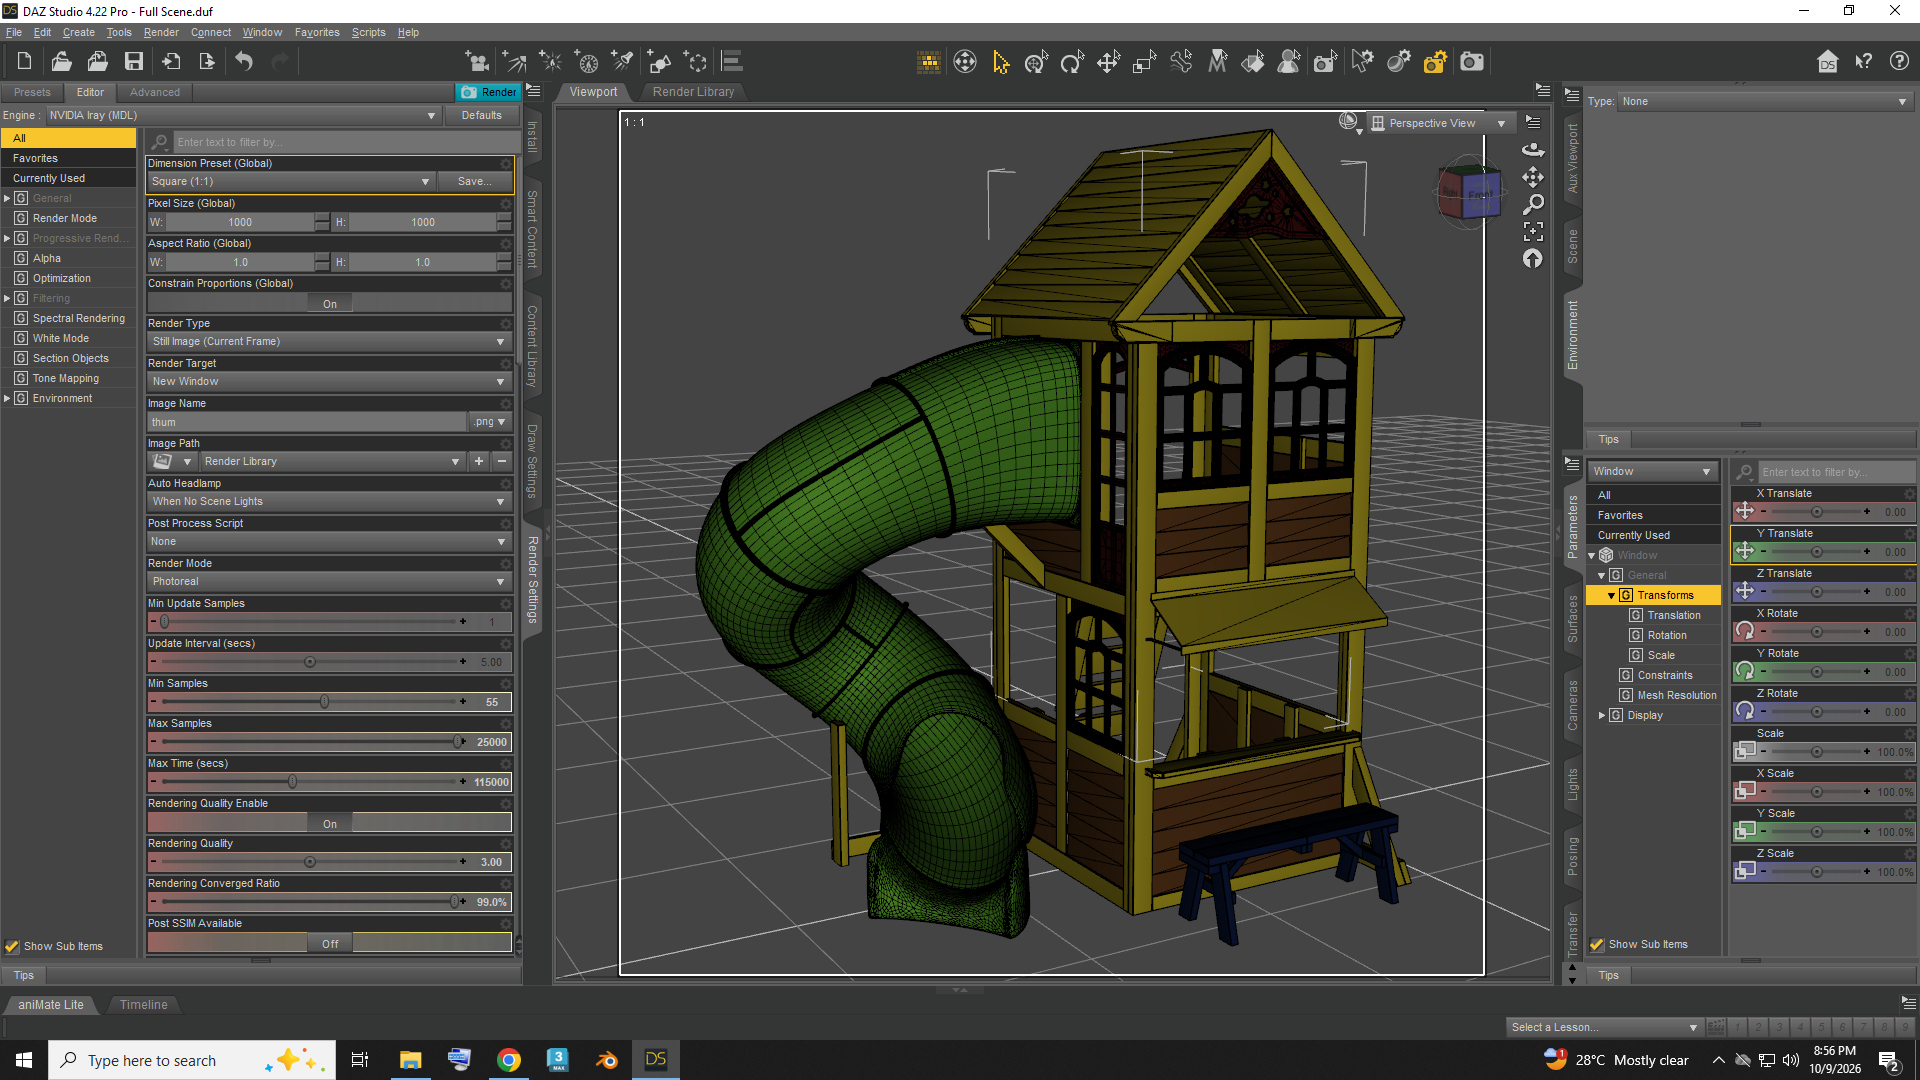Click the Save... preset button
1920x1080 pixels.
[x=474, y=181]
